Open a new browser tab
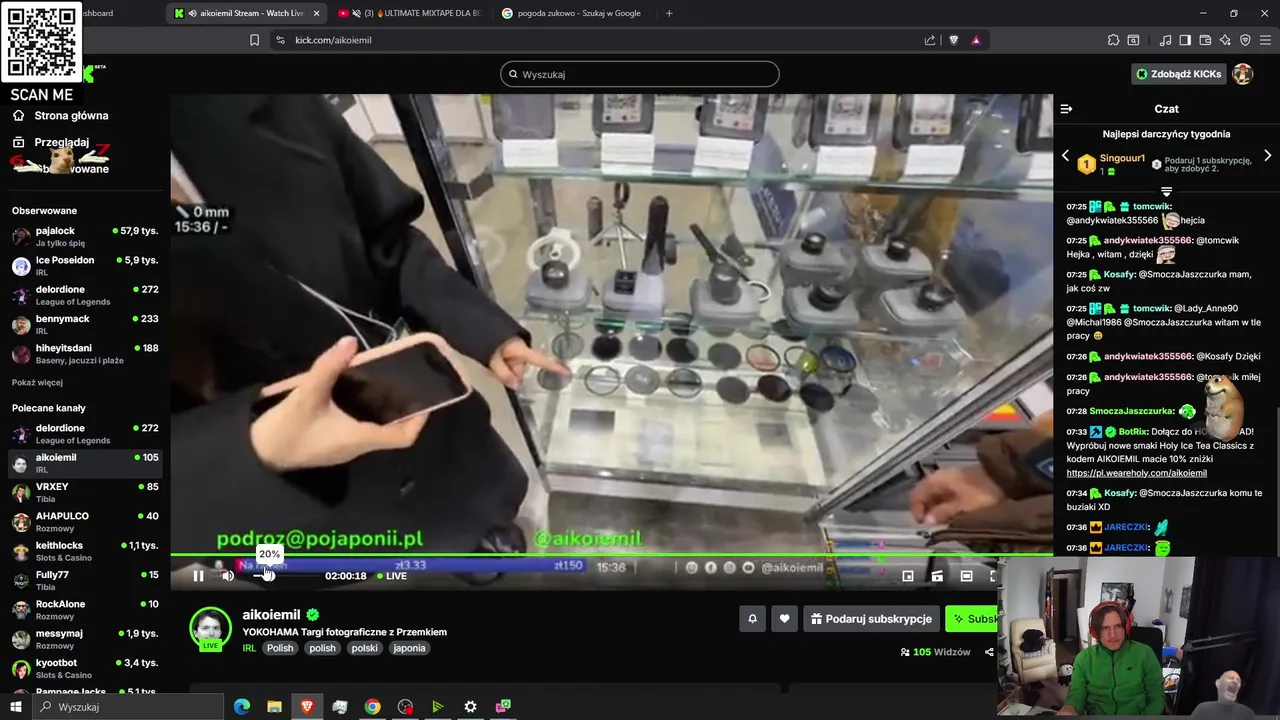1280x720 pixels. pos(669,13)
